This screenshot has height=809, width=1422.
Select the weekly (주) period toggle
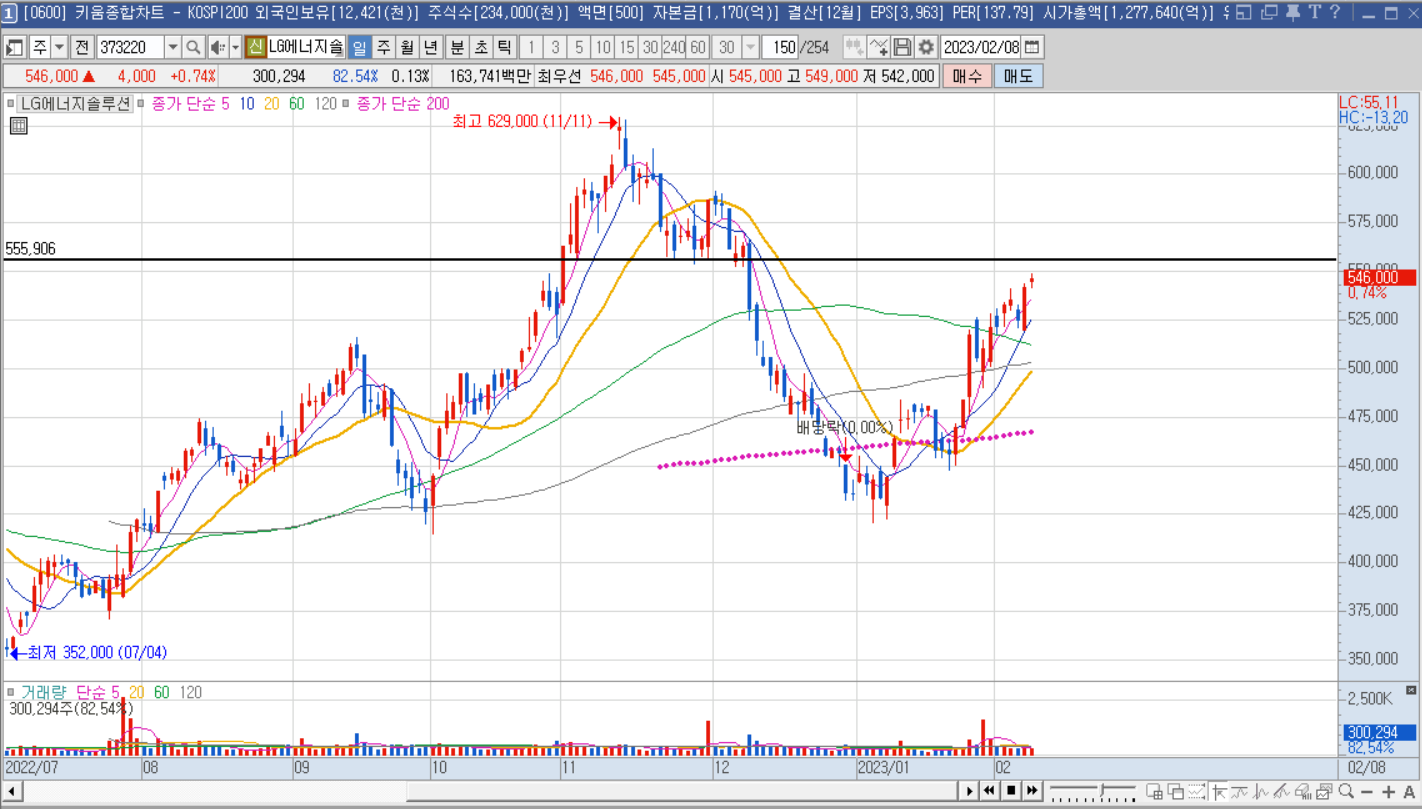click(x=383, y=47)
